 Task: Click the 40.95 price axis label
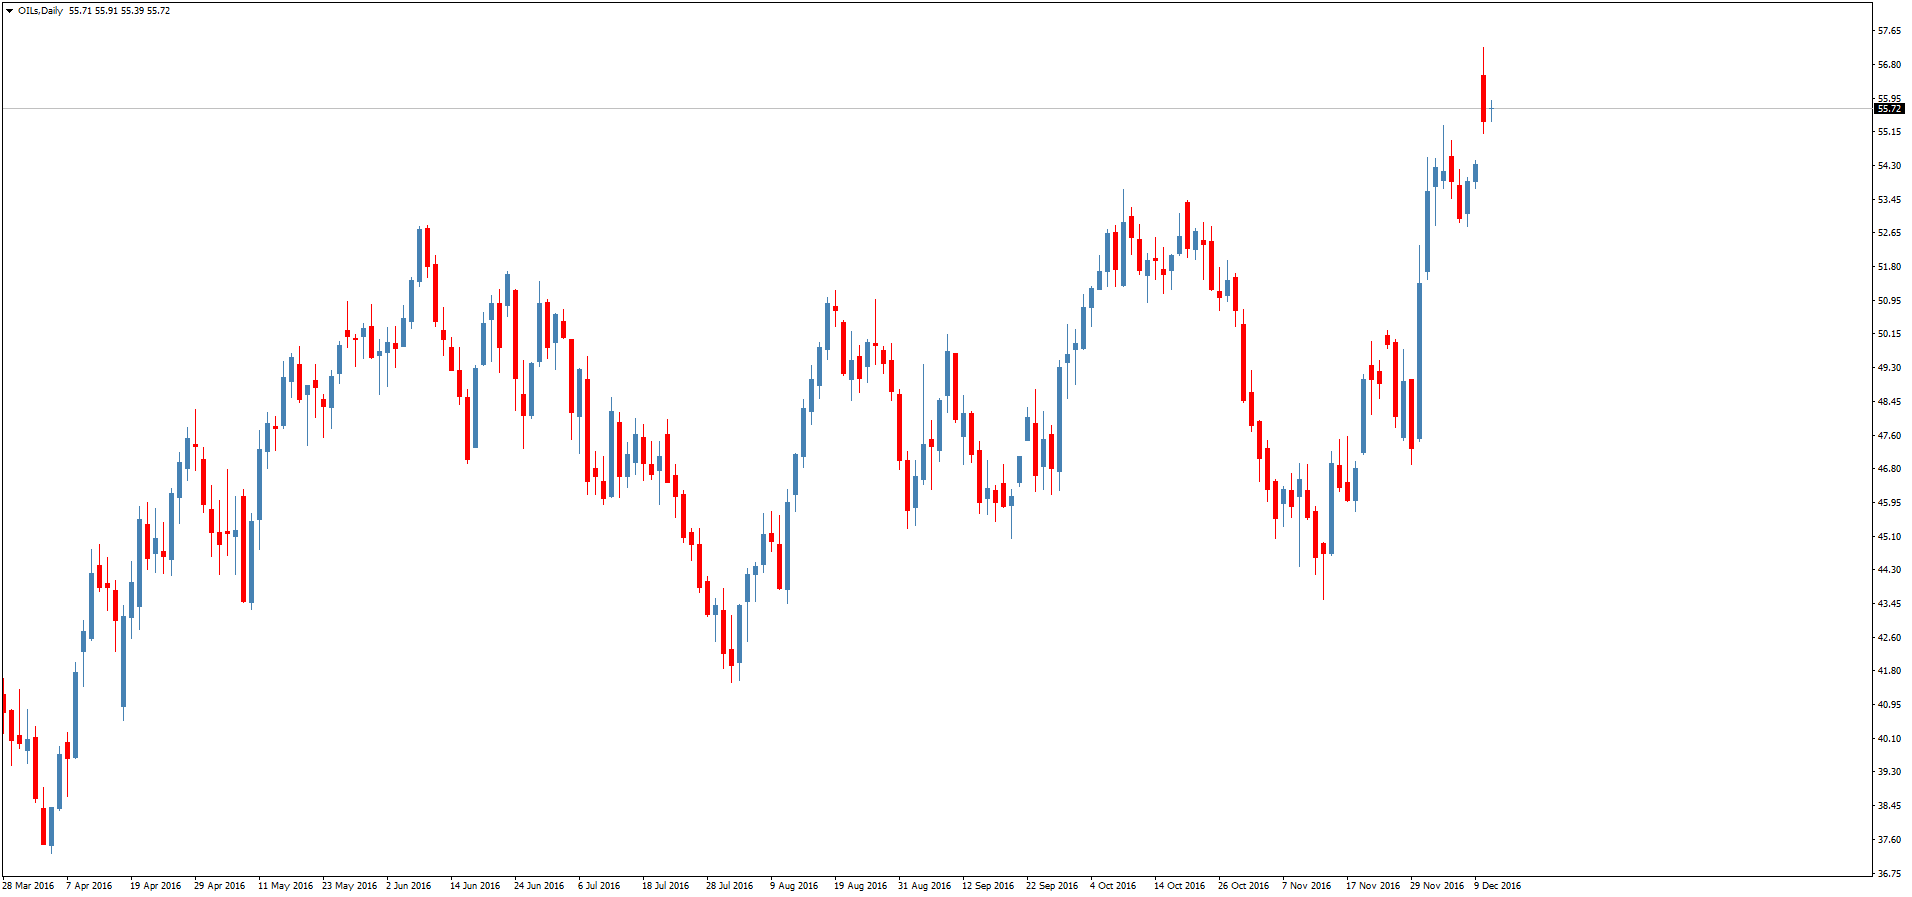click(x=1889, y=705)
